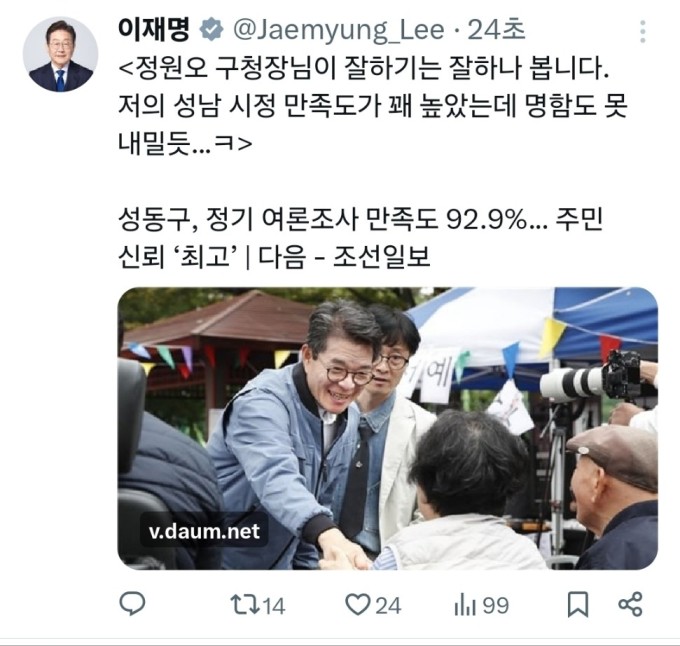
Task: Click the tweet text about 정원오 구청장님
Action: coord(373,107)
